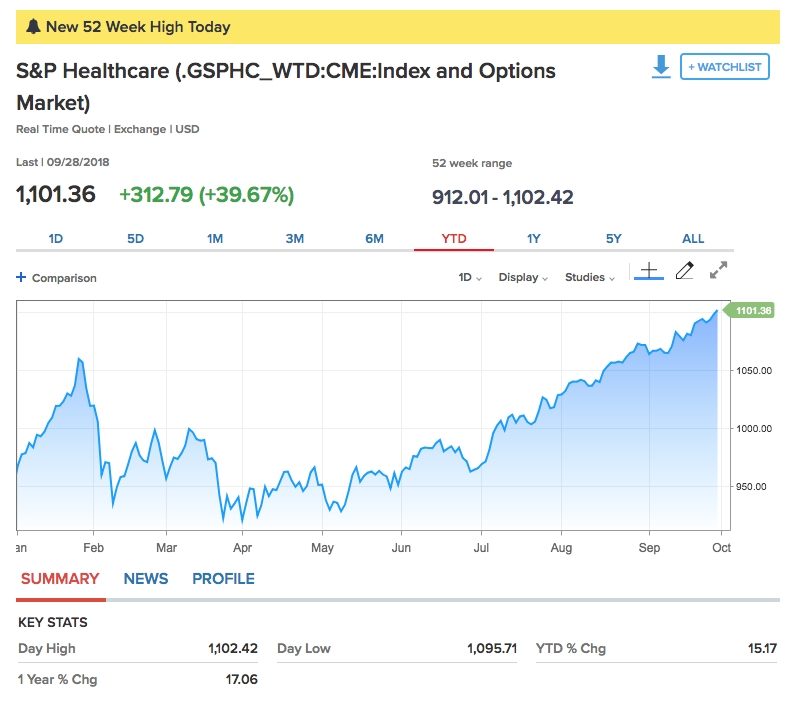This screenshot has width=794, height=703.
Task: Click the 950.00 axis label
Action: (751, 487)
